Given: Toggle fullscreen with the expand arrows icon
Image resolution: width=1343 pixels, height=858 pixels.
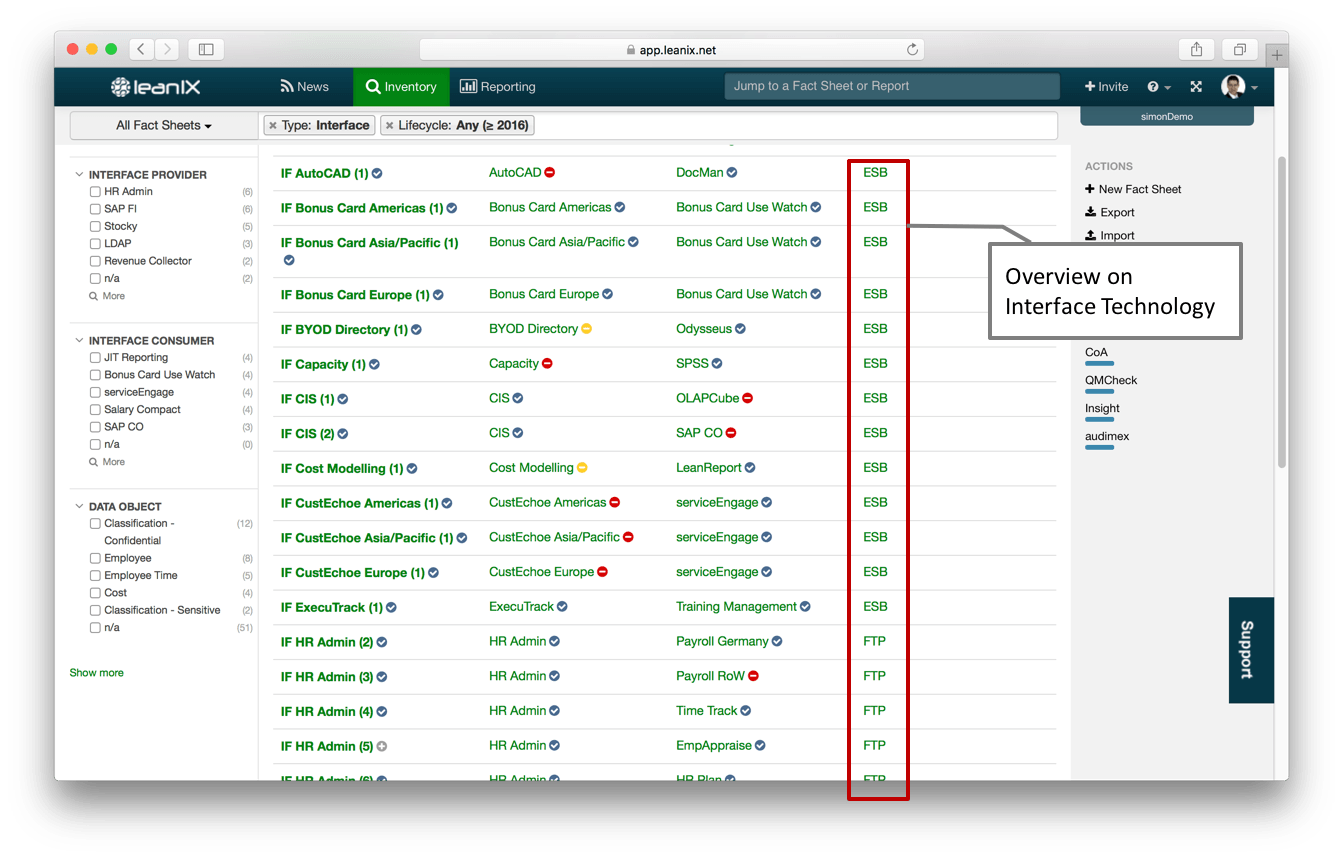Looking at the screenshot, I should click(1196, 87).
